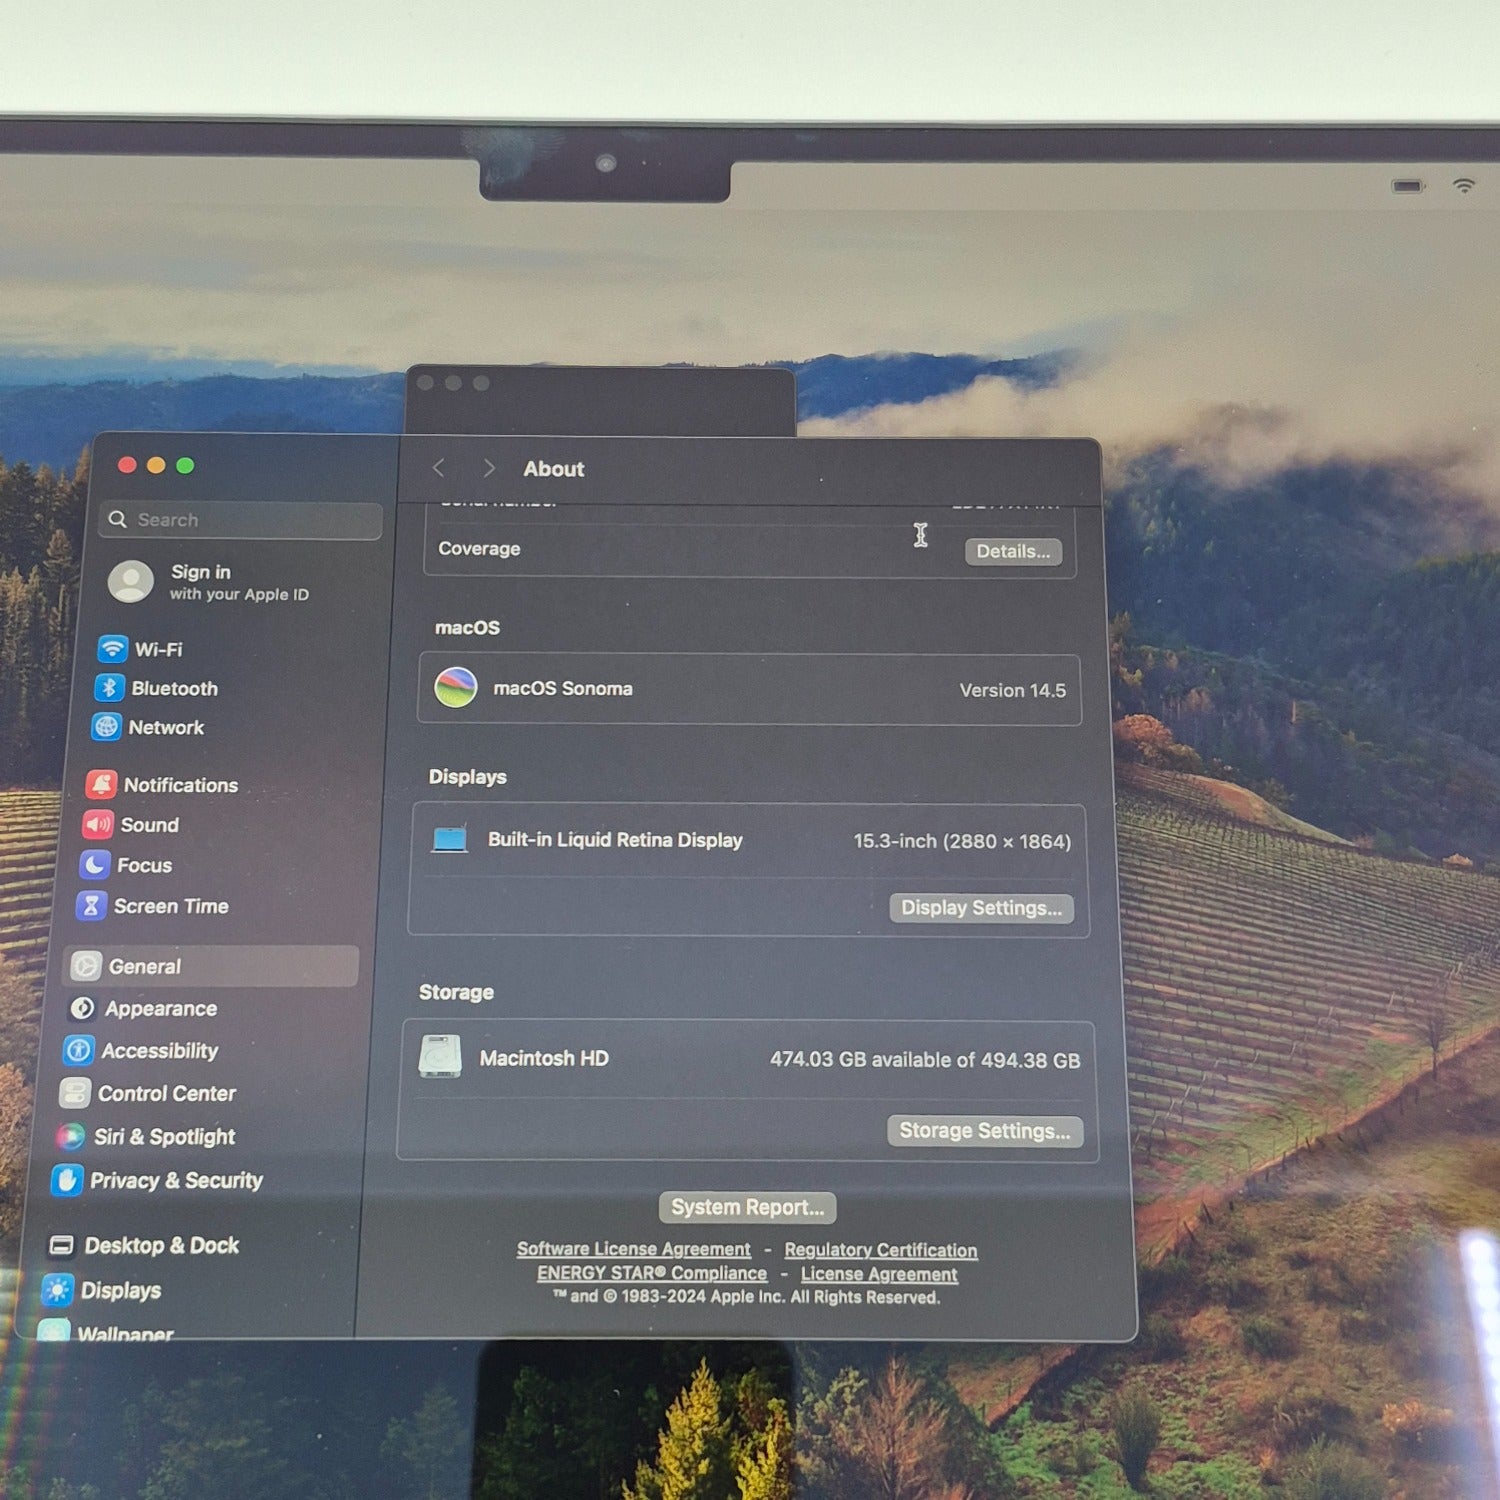Open the Software License Agreement link
The height and width of the screenshot is (1500, 1500).
pos(633,1249)
